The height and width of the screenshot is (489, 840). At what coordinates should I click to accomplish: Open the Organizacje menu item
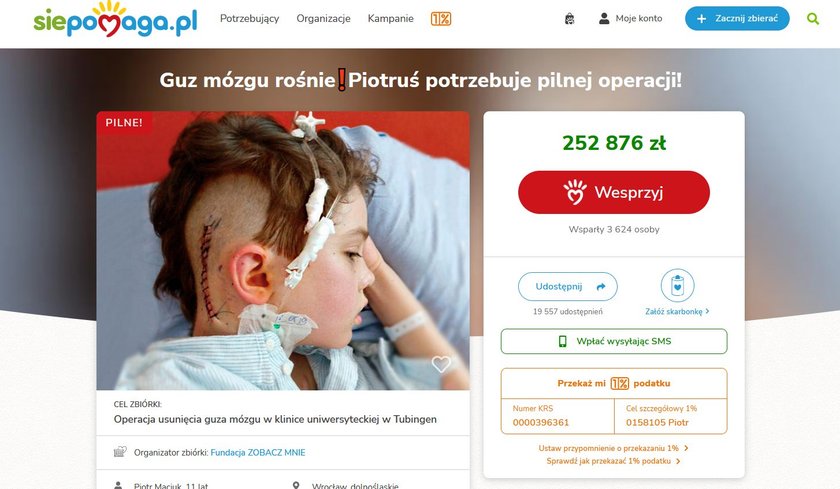tap(324, 19)
